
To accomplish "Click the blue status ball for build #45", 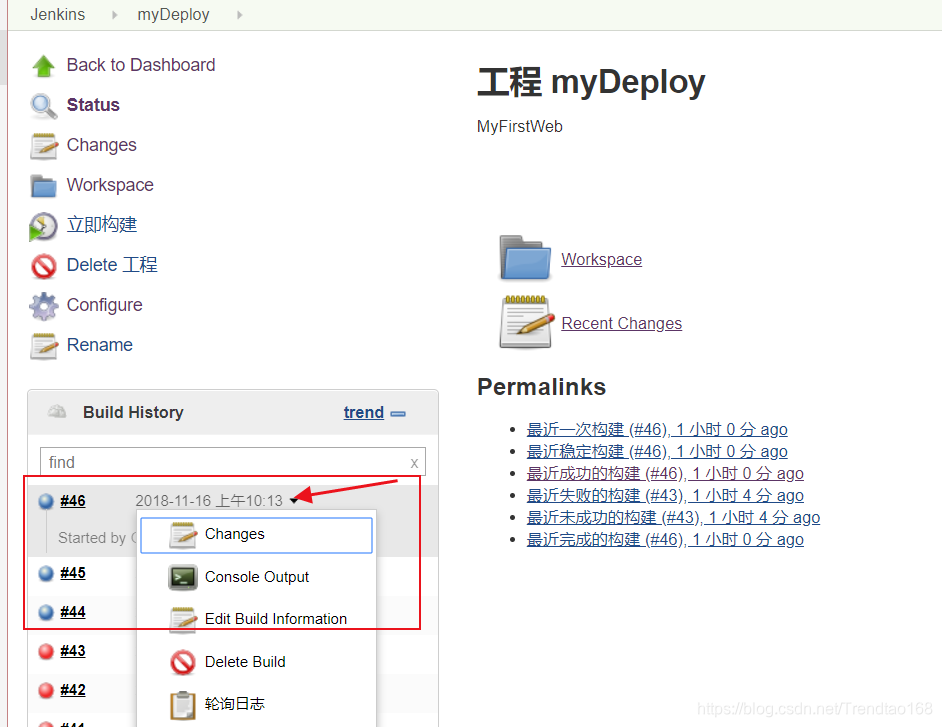I will pos(46,573).
